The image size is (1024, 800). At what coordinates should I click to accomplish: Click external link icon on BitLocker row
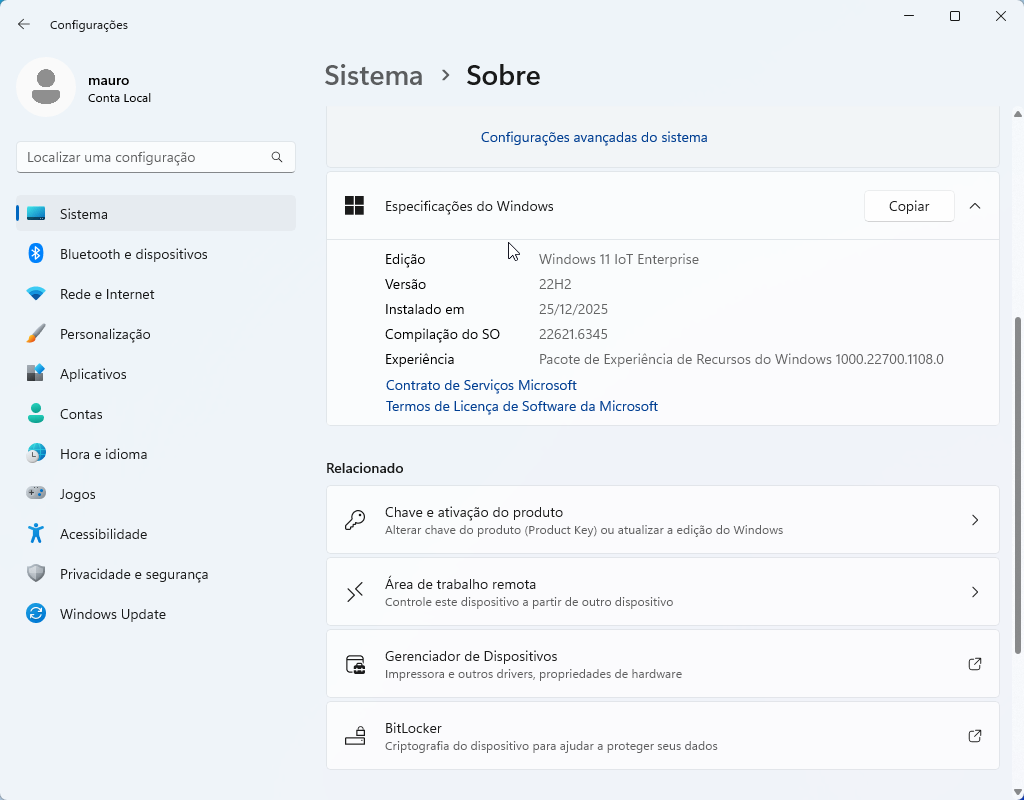click(974, 736)
